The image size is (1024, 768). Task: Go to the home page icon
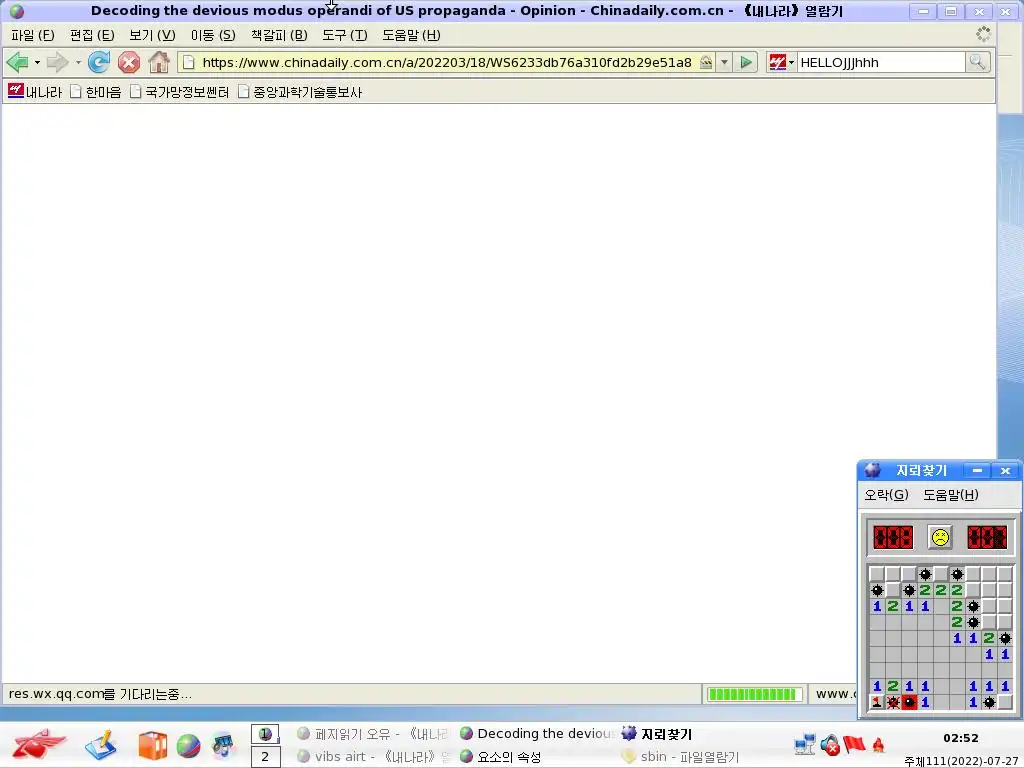point(159,63)
